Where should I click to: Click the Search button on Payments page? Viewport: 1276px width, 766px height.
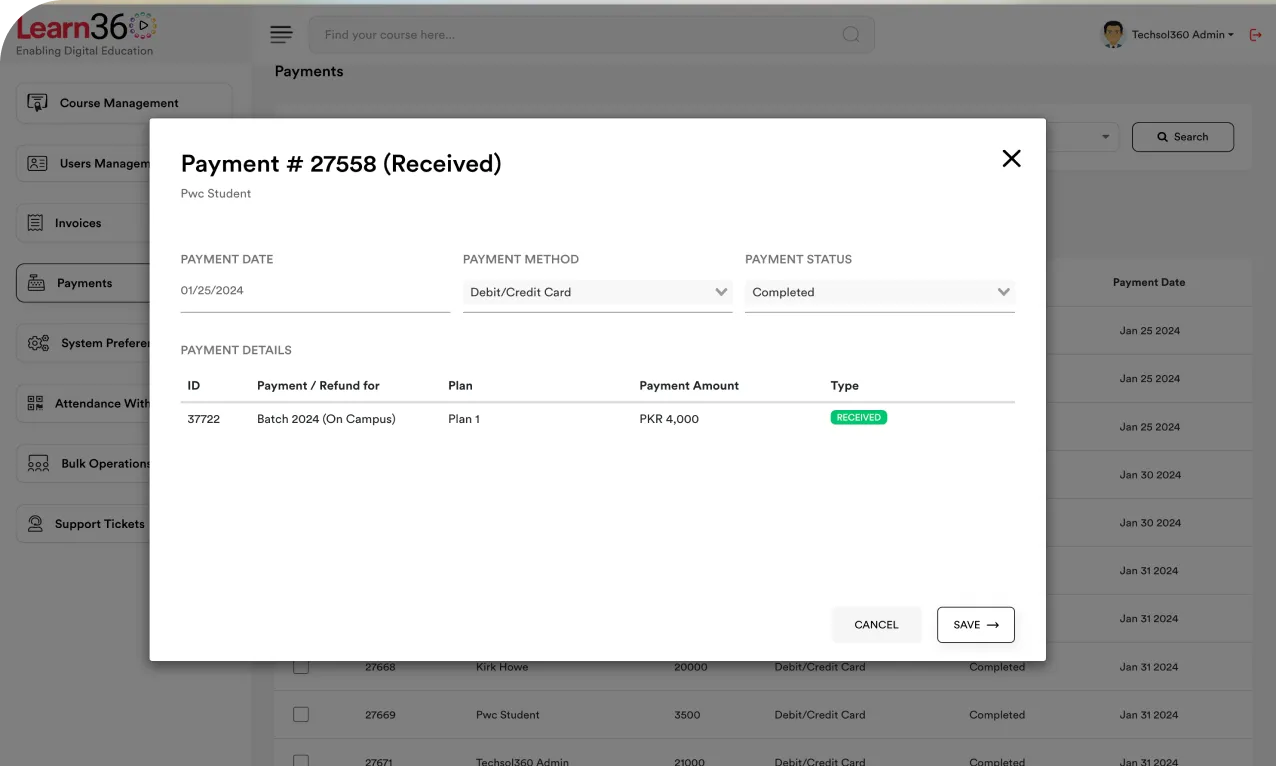click(1183, 137)
